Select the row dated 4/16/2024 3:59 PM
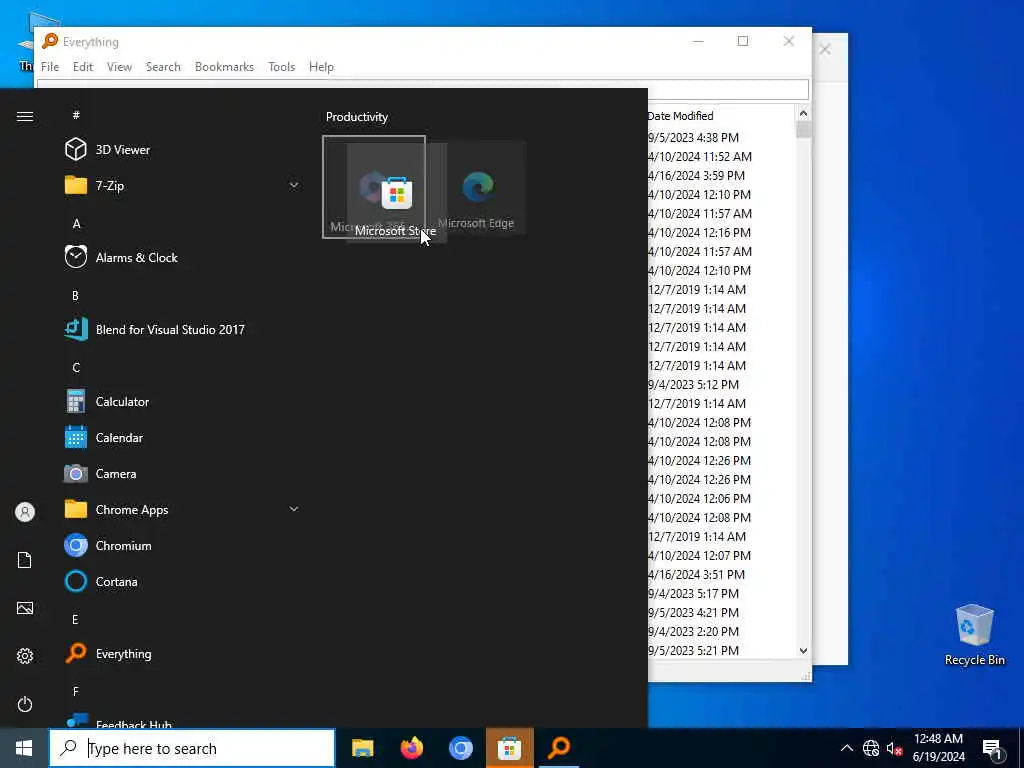The height and width of the screenshot is (768, 1024). (x=696, y=176)
